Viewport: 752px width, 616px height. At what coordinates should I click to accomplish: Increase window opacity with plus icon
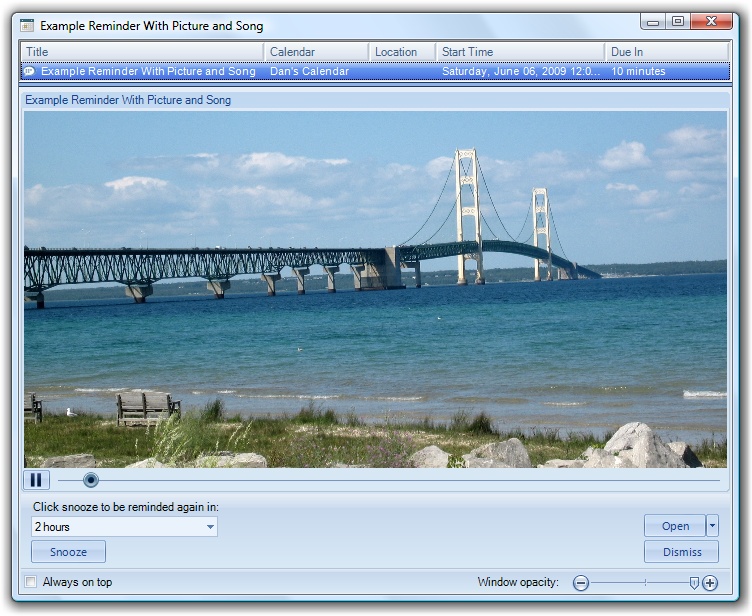(x=710, y=583)
